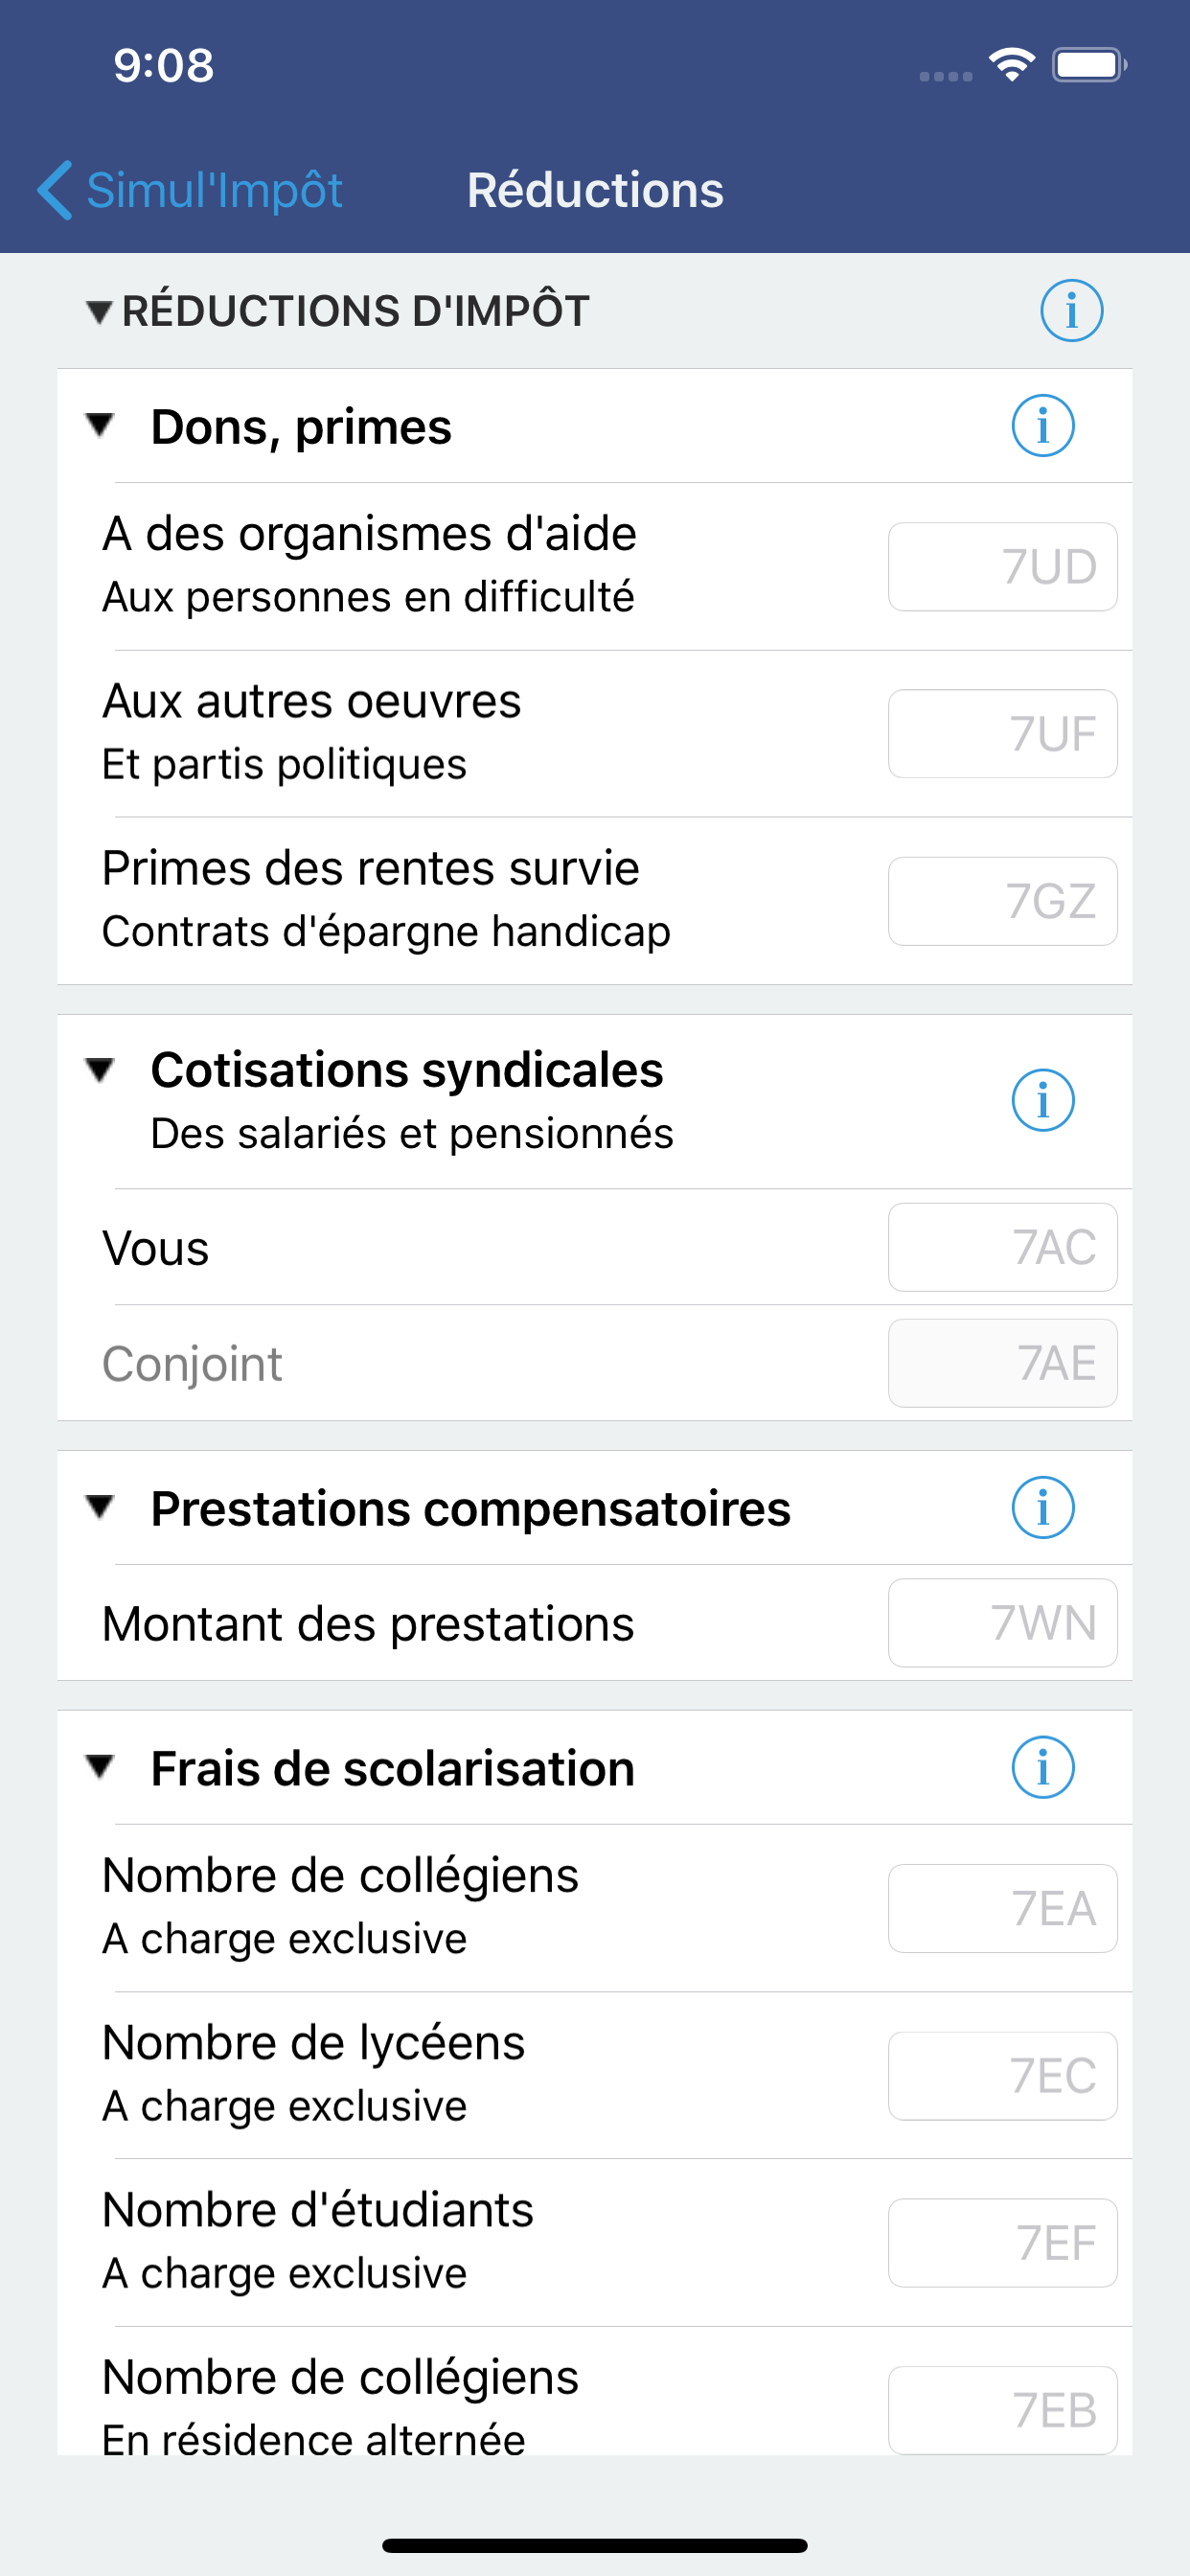Open Cotisations syndicales info icon

pos(1042,1100)
